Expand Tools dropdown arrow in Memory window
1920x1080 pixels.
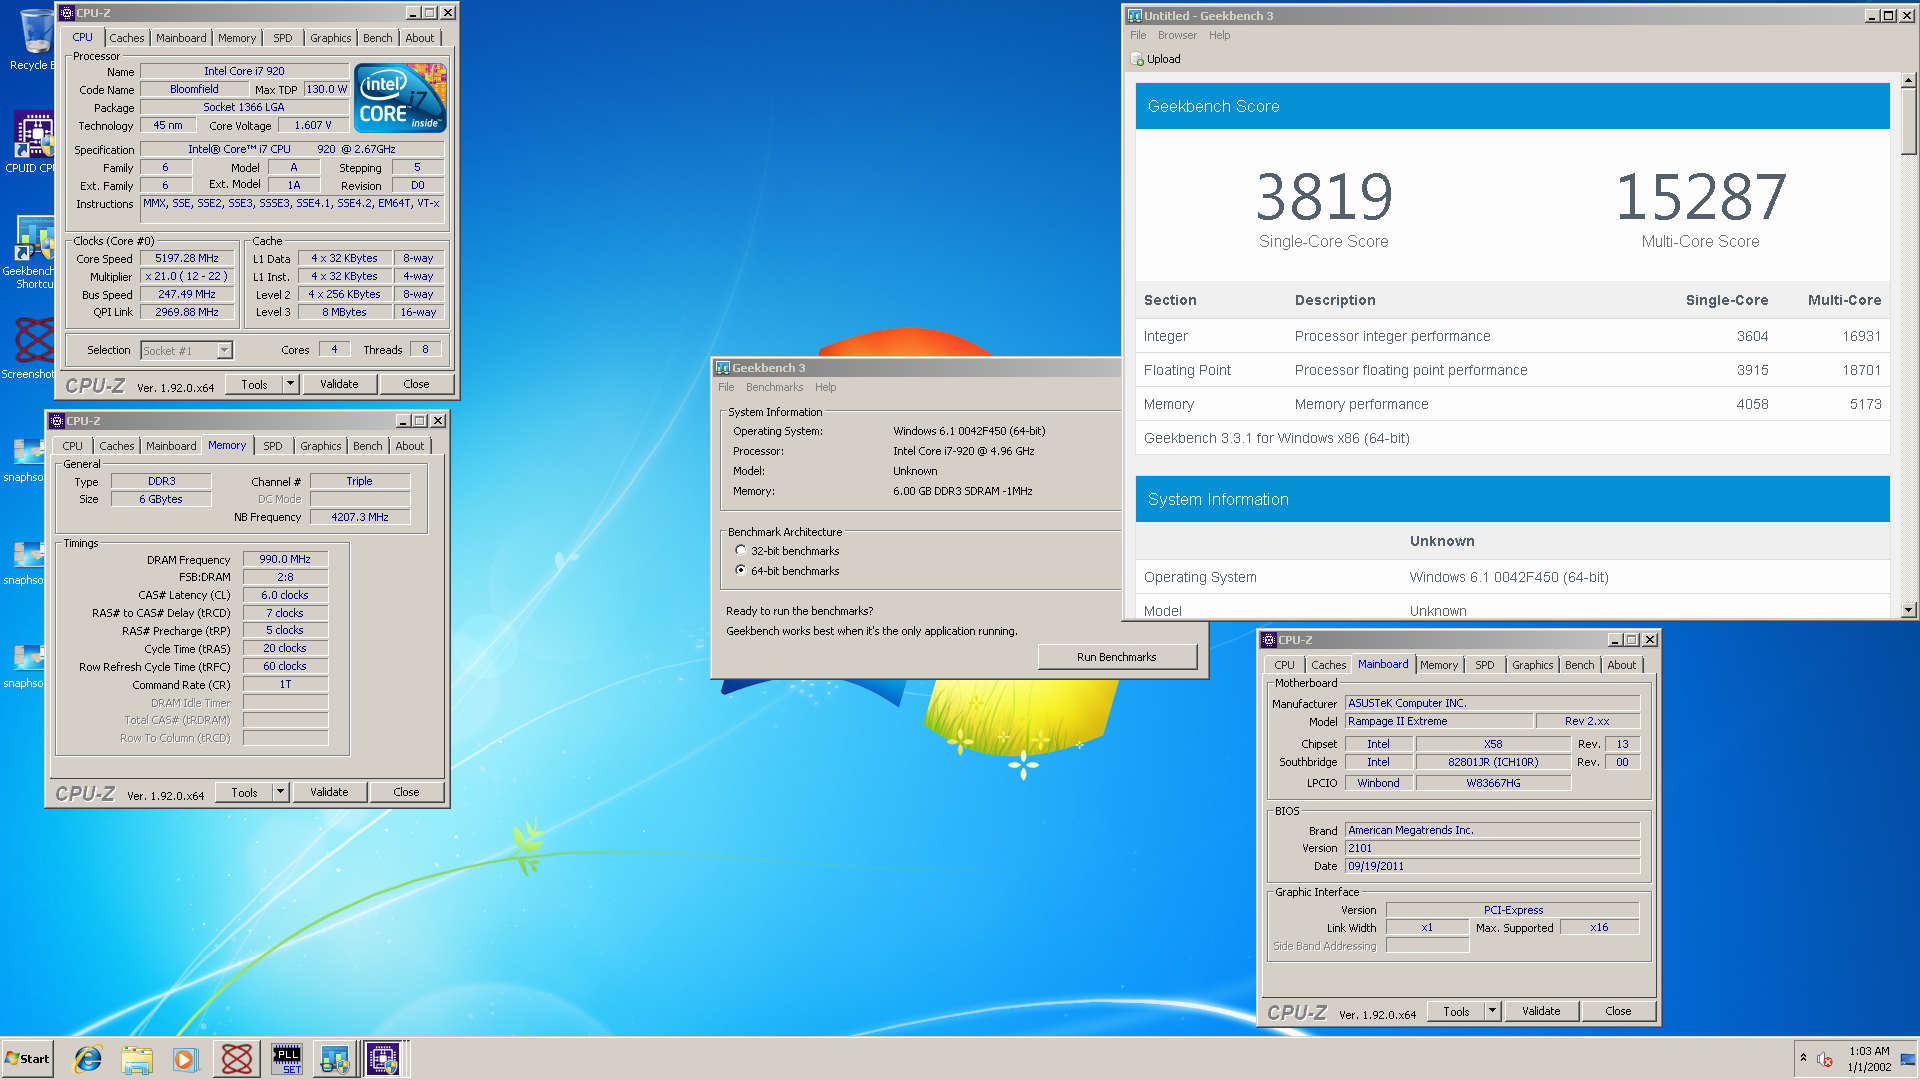[280, 792]
